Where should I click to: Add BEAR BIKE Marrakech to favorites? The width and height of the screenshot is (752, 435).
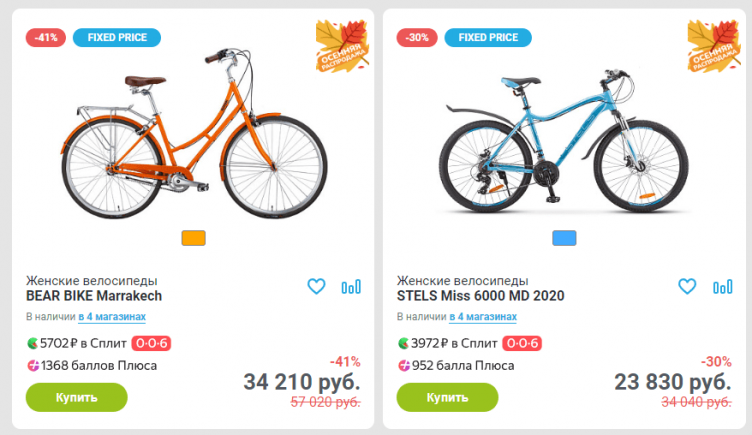pyautogui.click(x=316, y=287)
